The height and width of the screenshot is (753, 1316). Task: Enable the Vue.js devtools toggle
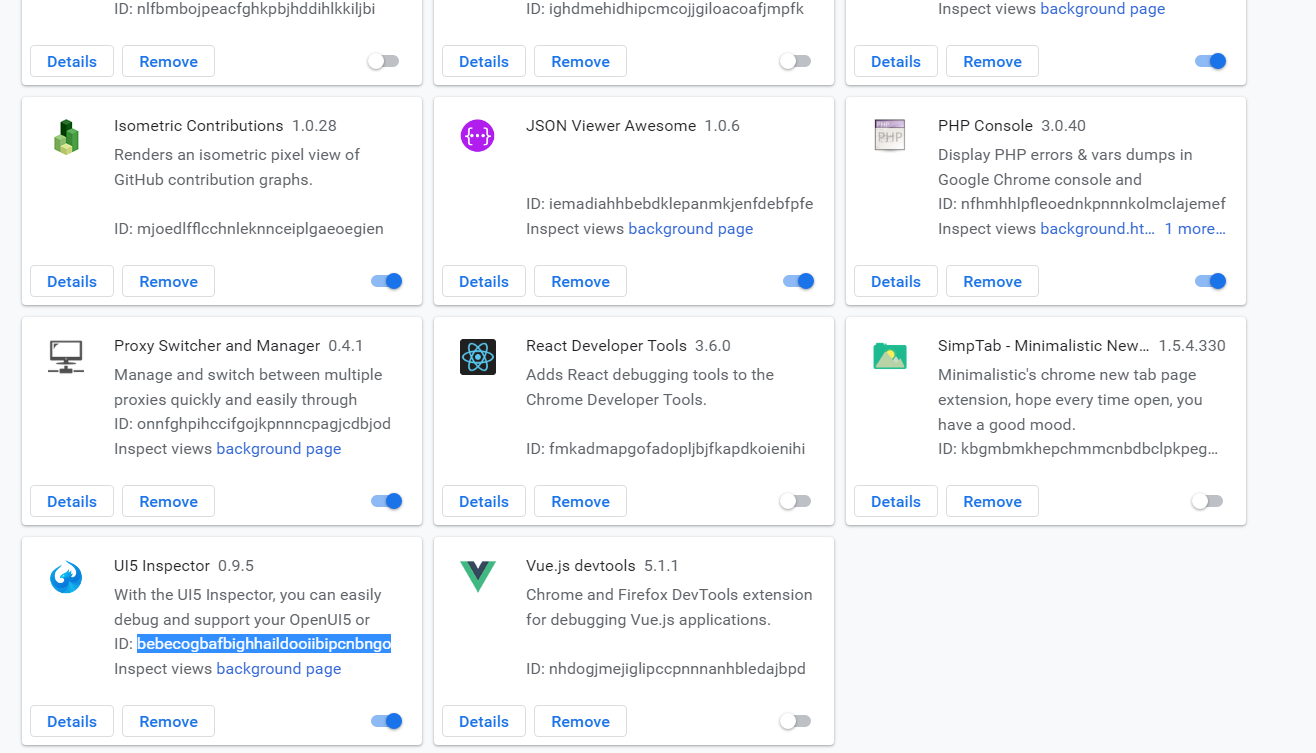(795, 721)
